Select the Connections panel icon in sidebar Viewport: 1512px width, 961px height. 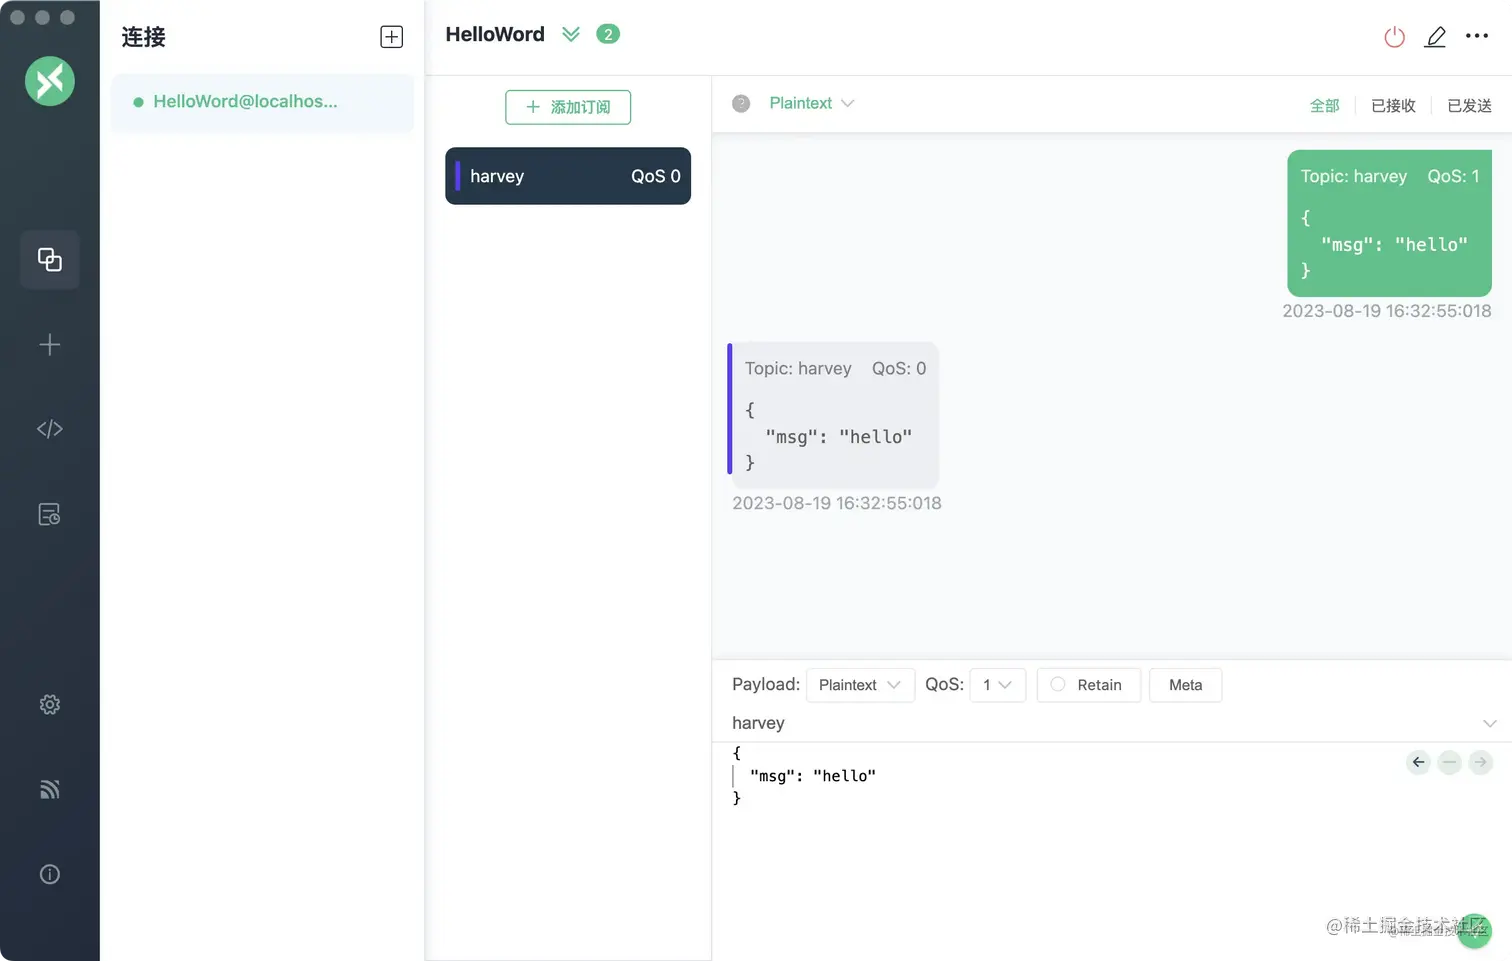[49, 259]
